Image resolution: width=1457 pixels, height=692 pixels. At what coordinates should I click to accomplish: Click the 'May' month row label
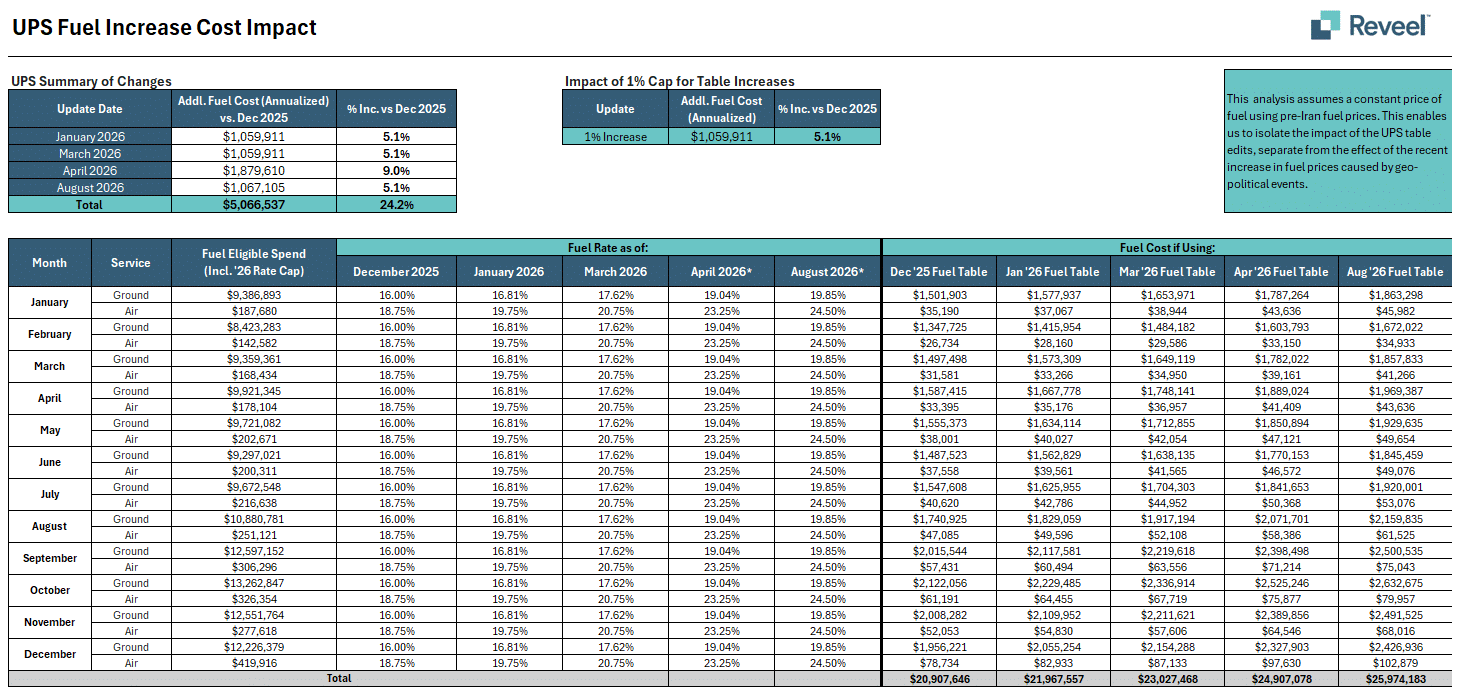point(49,431)
